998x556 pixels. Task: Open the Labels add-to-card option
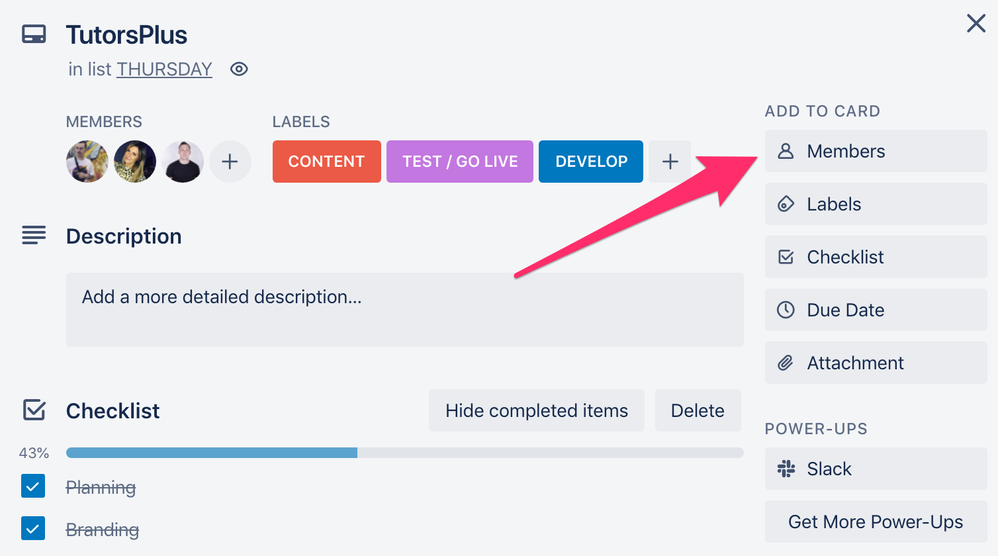875,204
